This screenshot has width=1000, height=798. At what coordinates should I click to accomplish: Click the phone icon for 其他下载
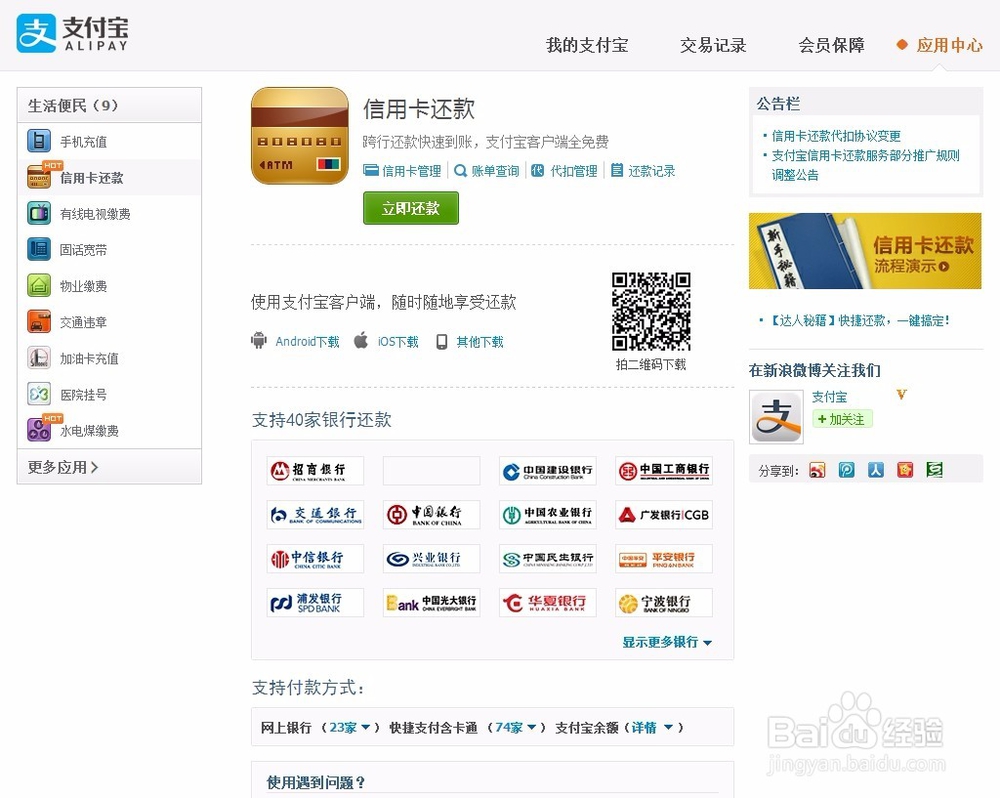(x=441, y=342)
